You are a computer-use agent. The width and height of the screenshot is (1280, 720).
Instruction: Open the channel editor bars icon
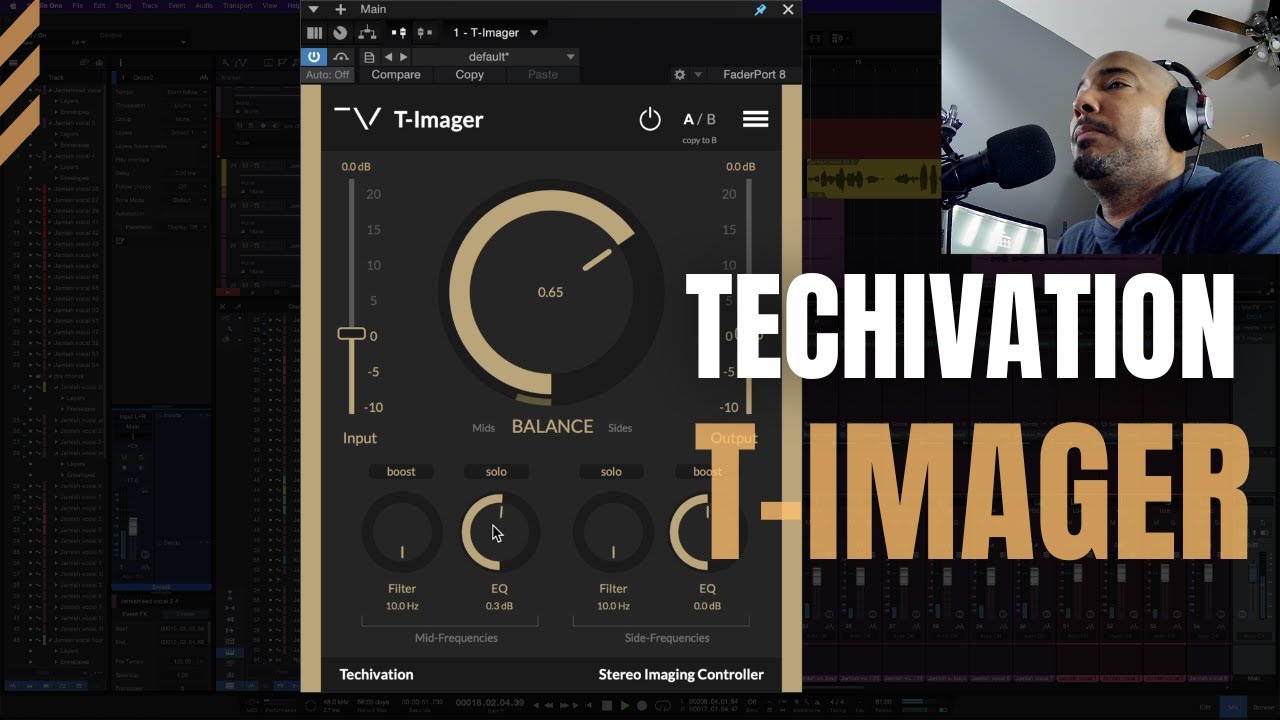[x=315, y=32]
